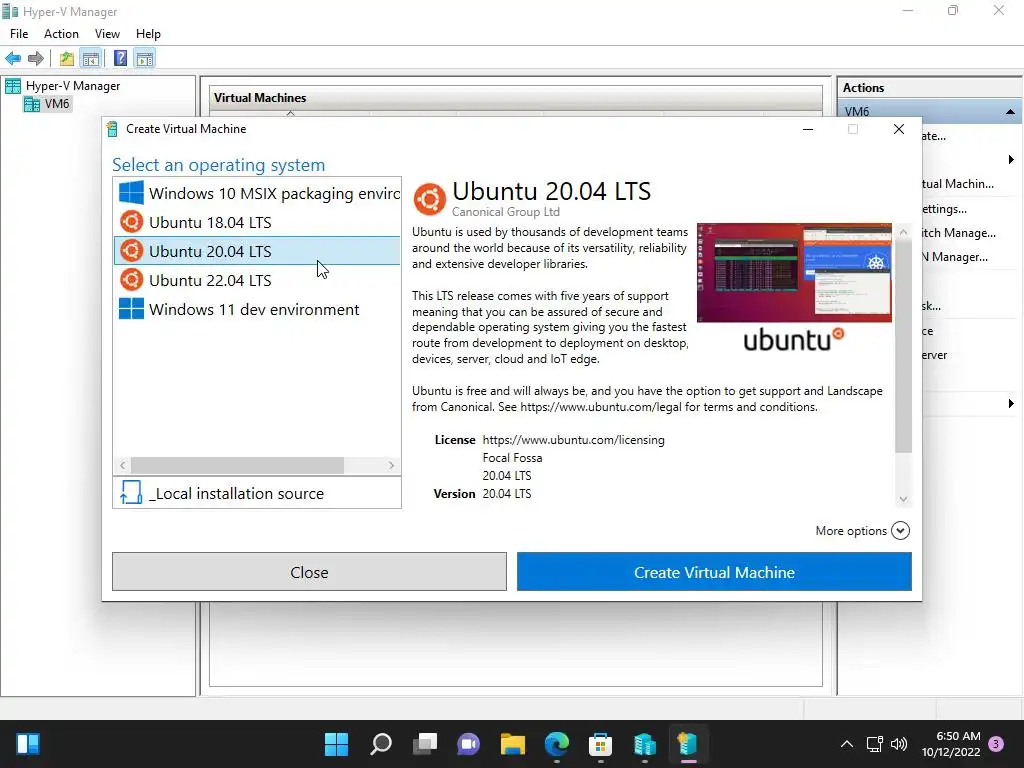Toggle the Show/Hide Console Tree toolbar icon
This screenshot has width=1024, height=768.
[x=91, y=59]
